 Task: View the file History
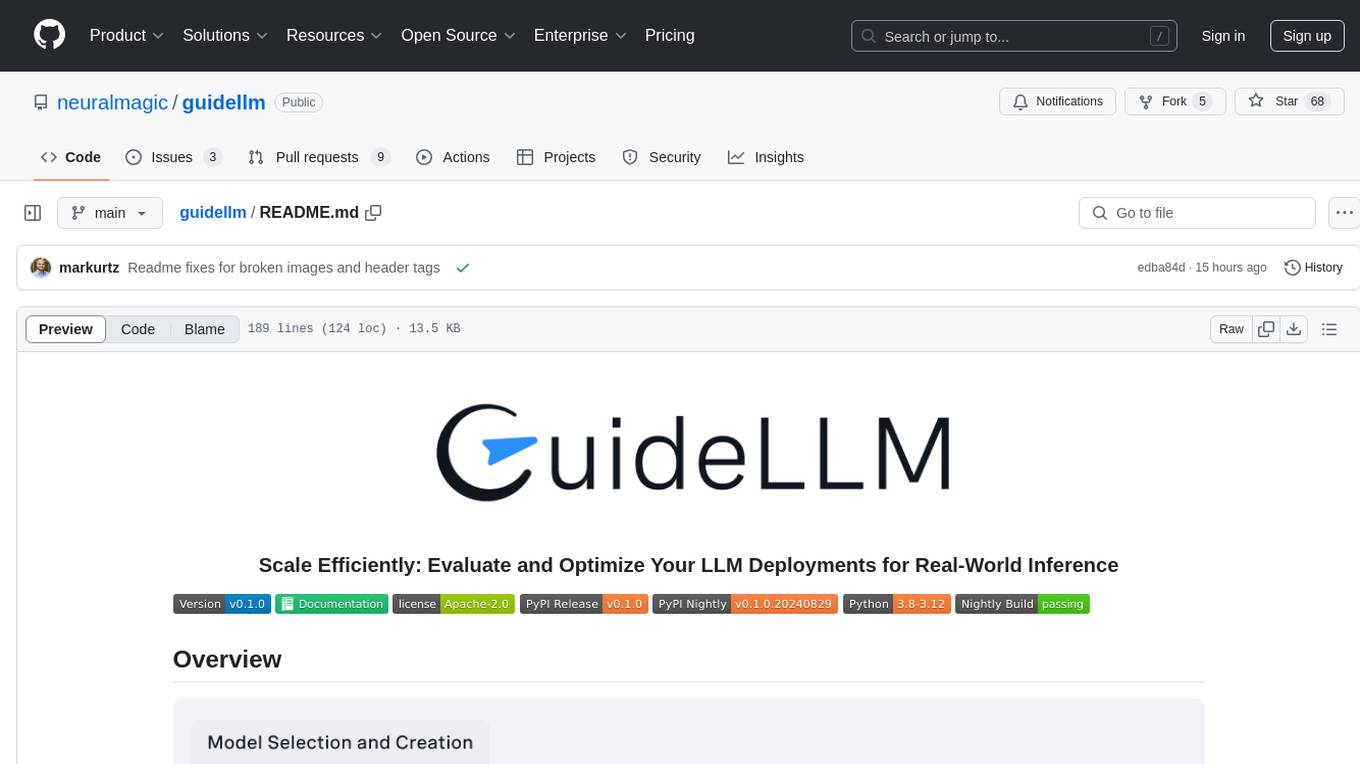(1313, 268)
